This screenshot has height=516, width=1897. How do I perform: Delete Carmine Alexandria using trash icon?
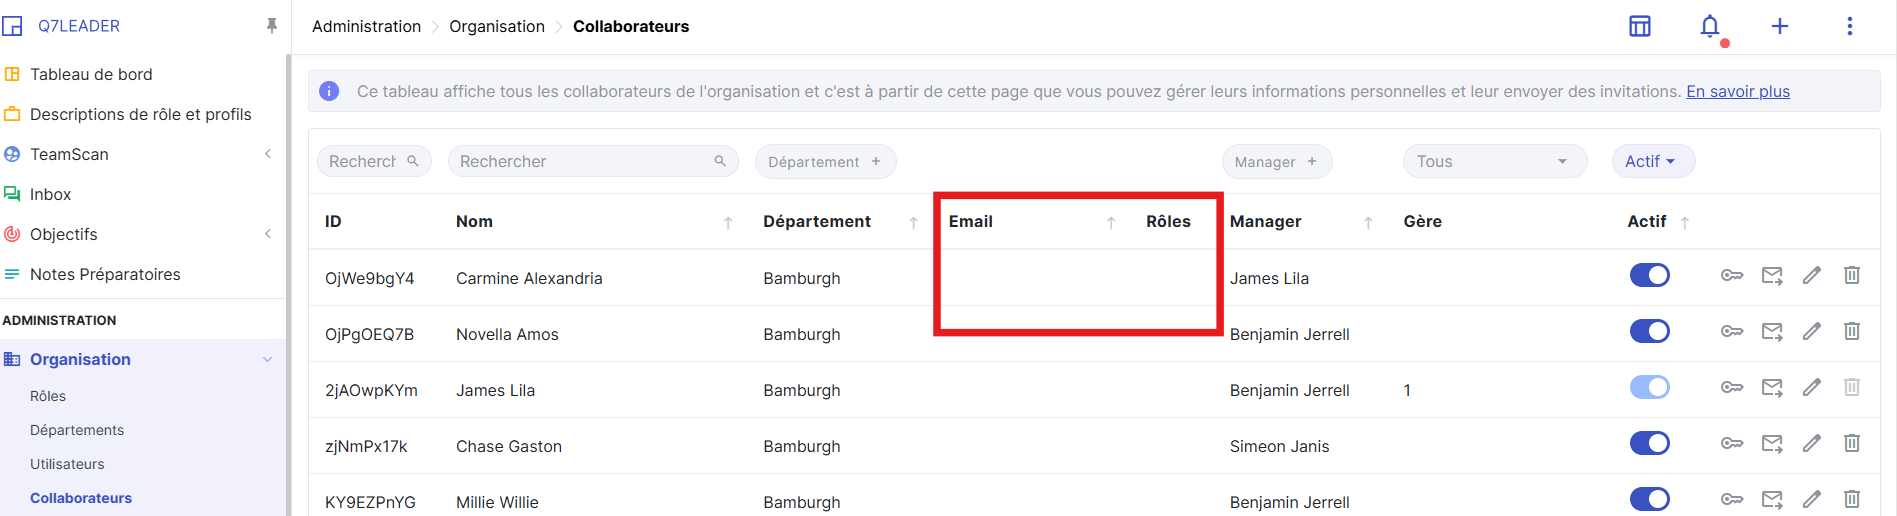pos(1851,275)
